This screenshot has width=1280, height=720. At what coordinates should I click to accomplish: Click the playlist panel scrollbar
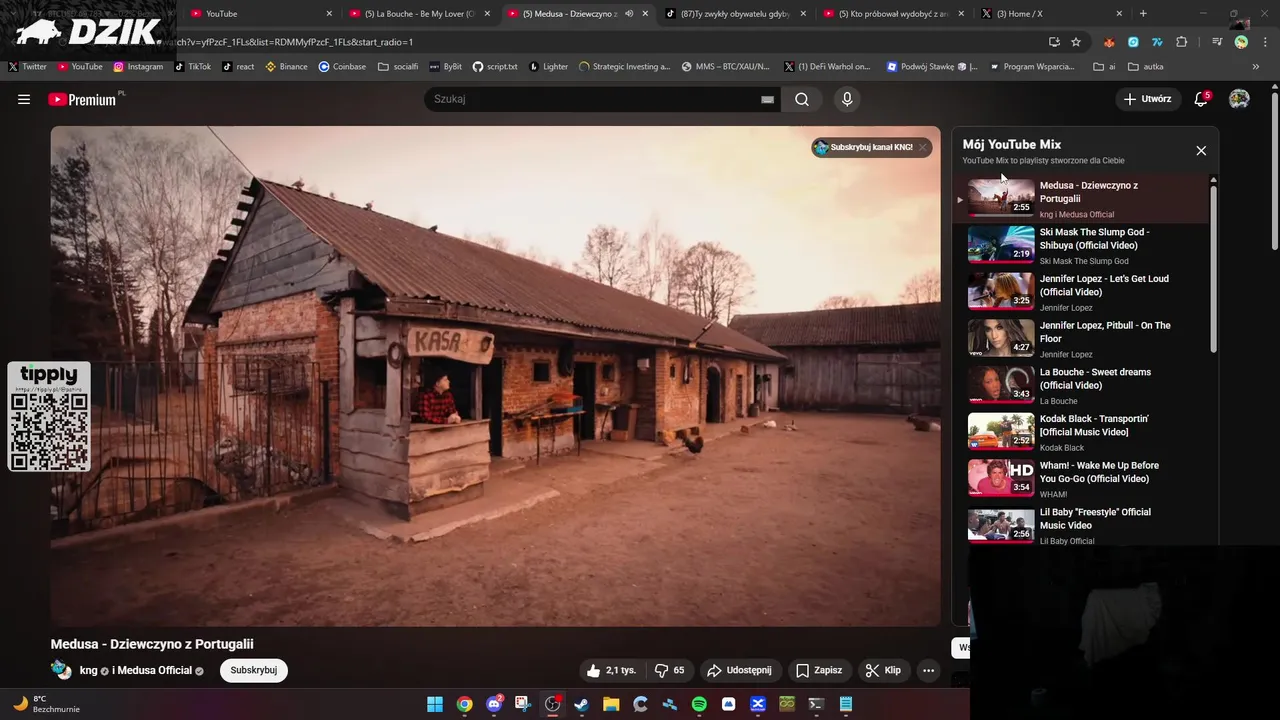1214,267
